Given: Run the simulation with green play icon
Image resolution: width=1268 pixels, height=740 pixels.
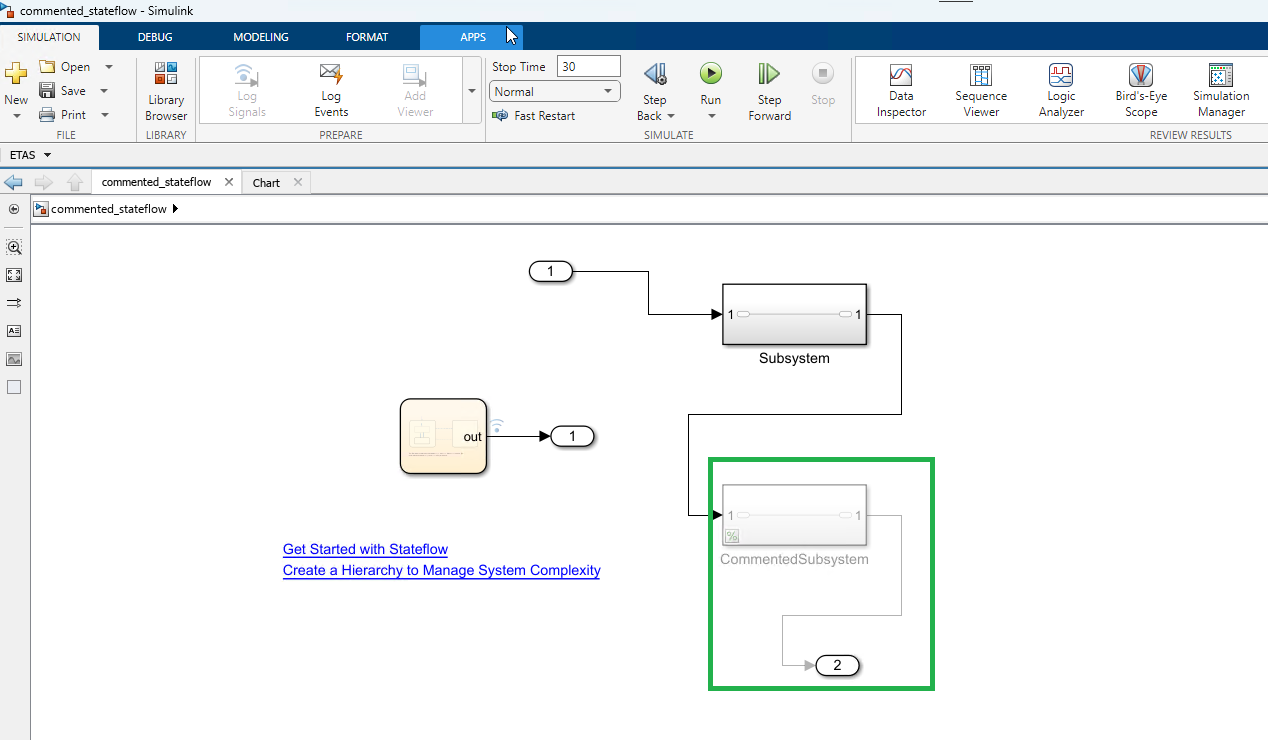Looking at the screenshot, I should pos(711,74).
